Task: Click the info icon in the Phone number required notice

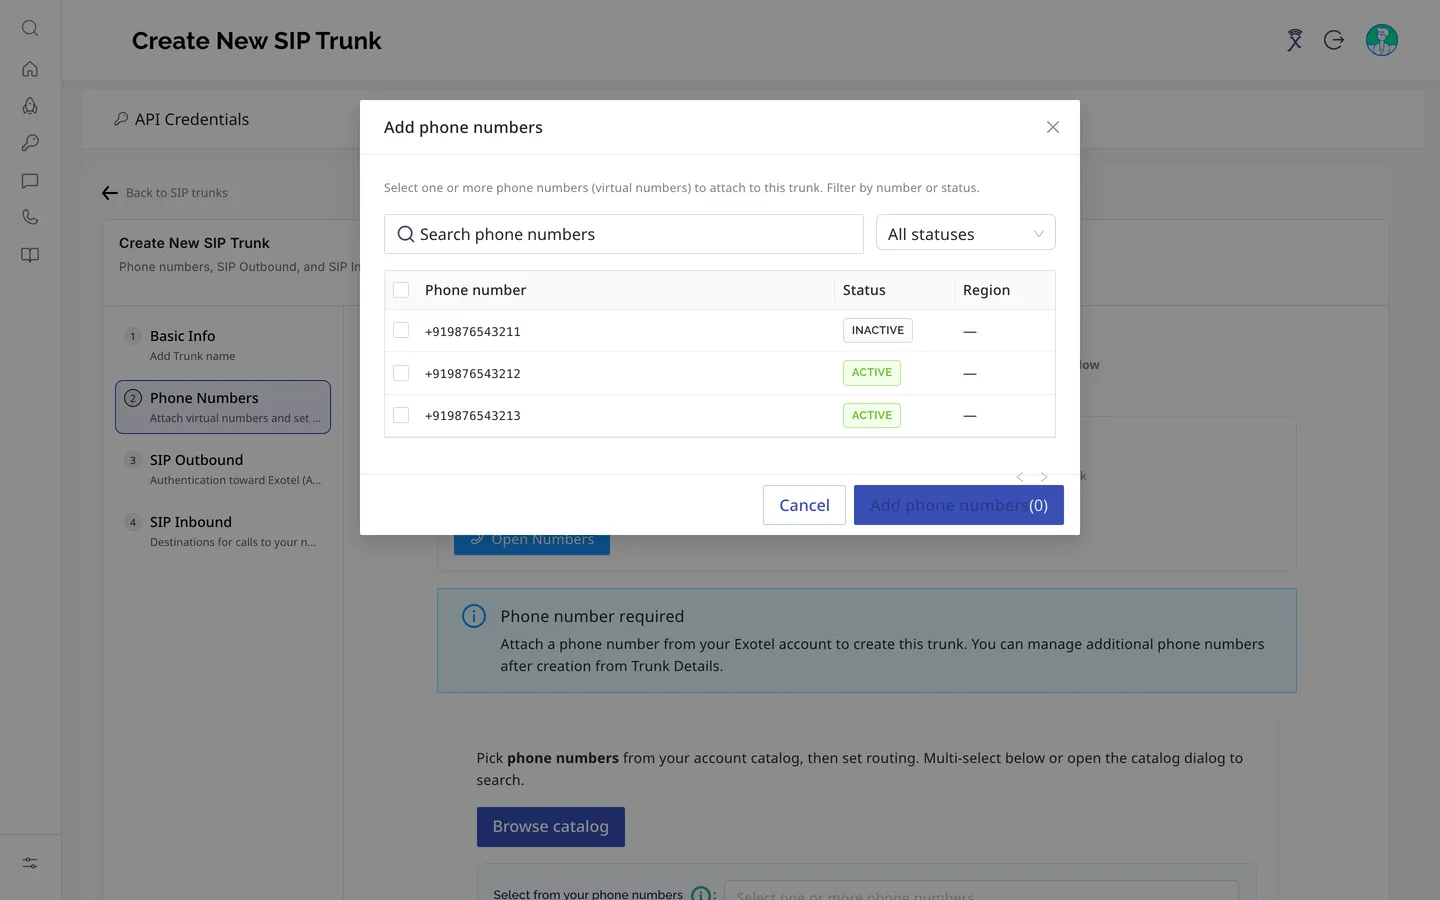Action: pos(474,616)
